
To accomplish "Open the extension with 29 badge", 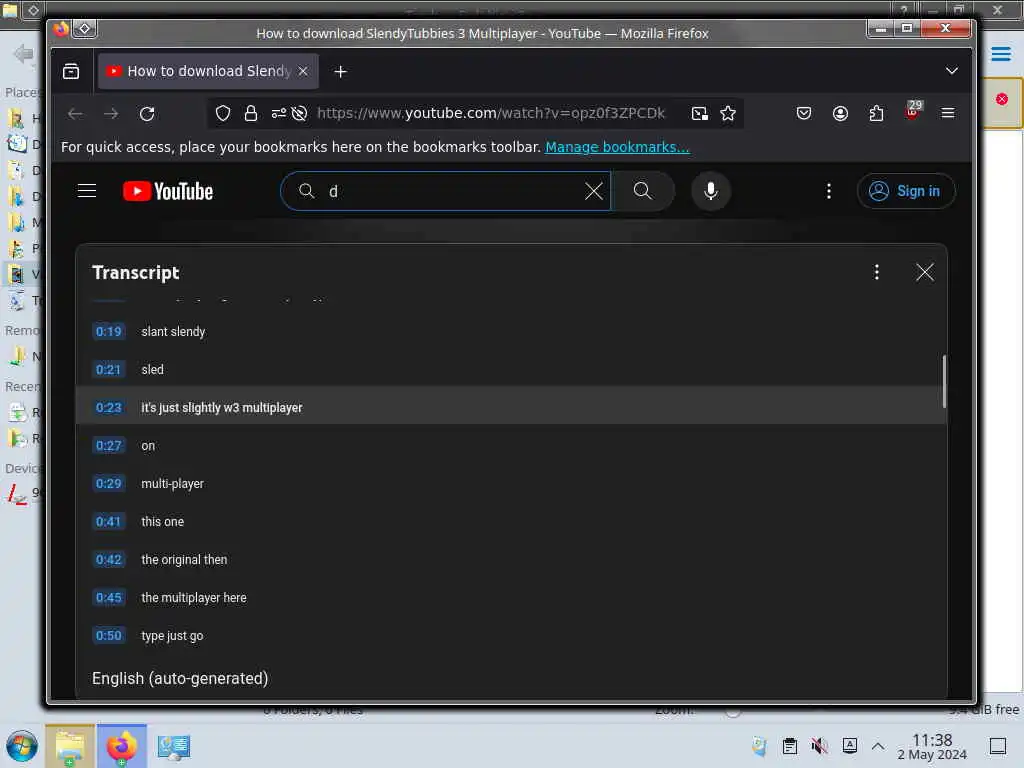I will tap(913, 111).
